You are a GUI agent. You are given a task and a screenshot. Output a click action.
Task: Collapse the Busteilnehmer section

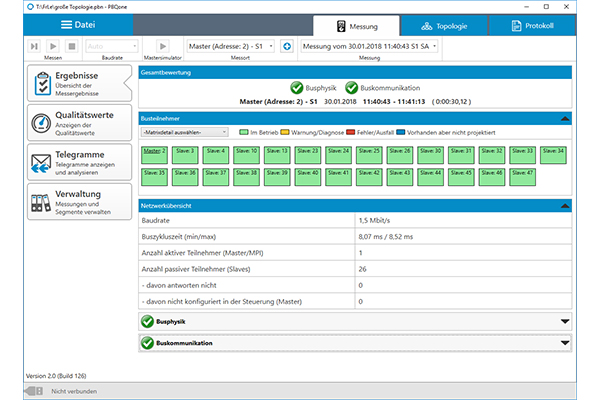pos(565,119)
